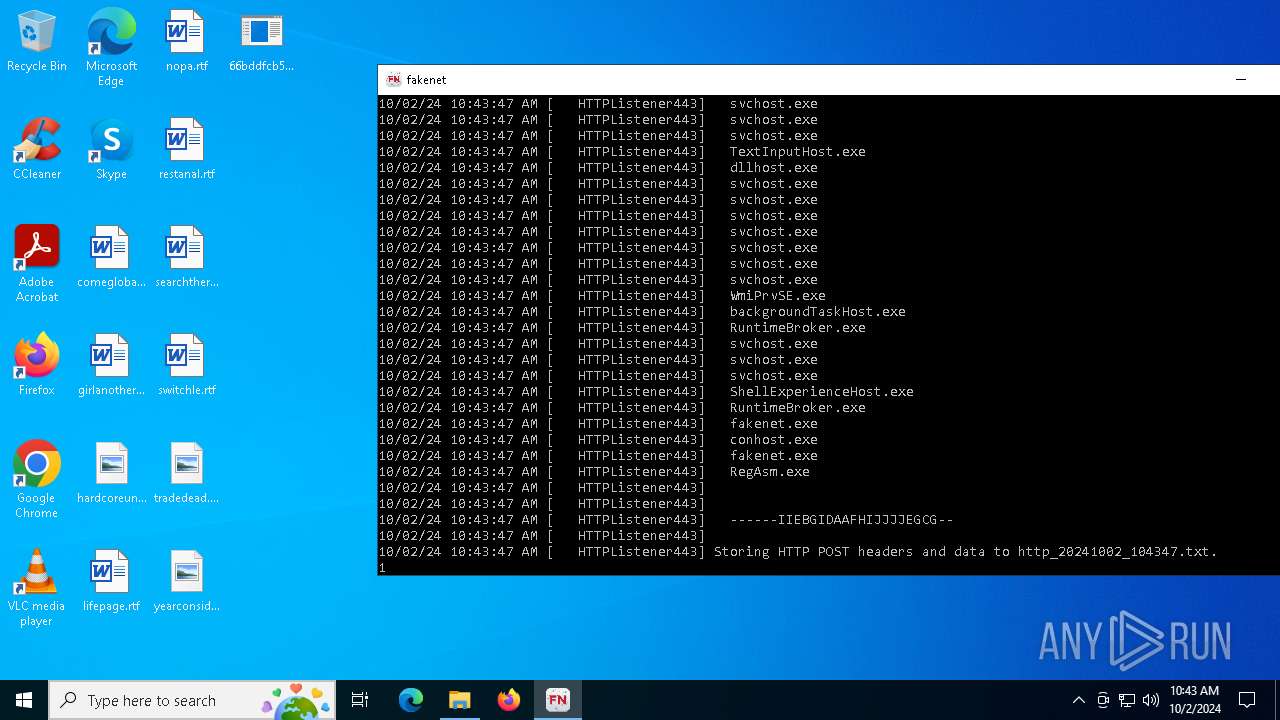Click the RegAsm.exe log entry
1280x720 pixels.
coord(769,472)
